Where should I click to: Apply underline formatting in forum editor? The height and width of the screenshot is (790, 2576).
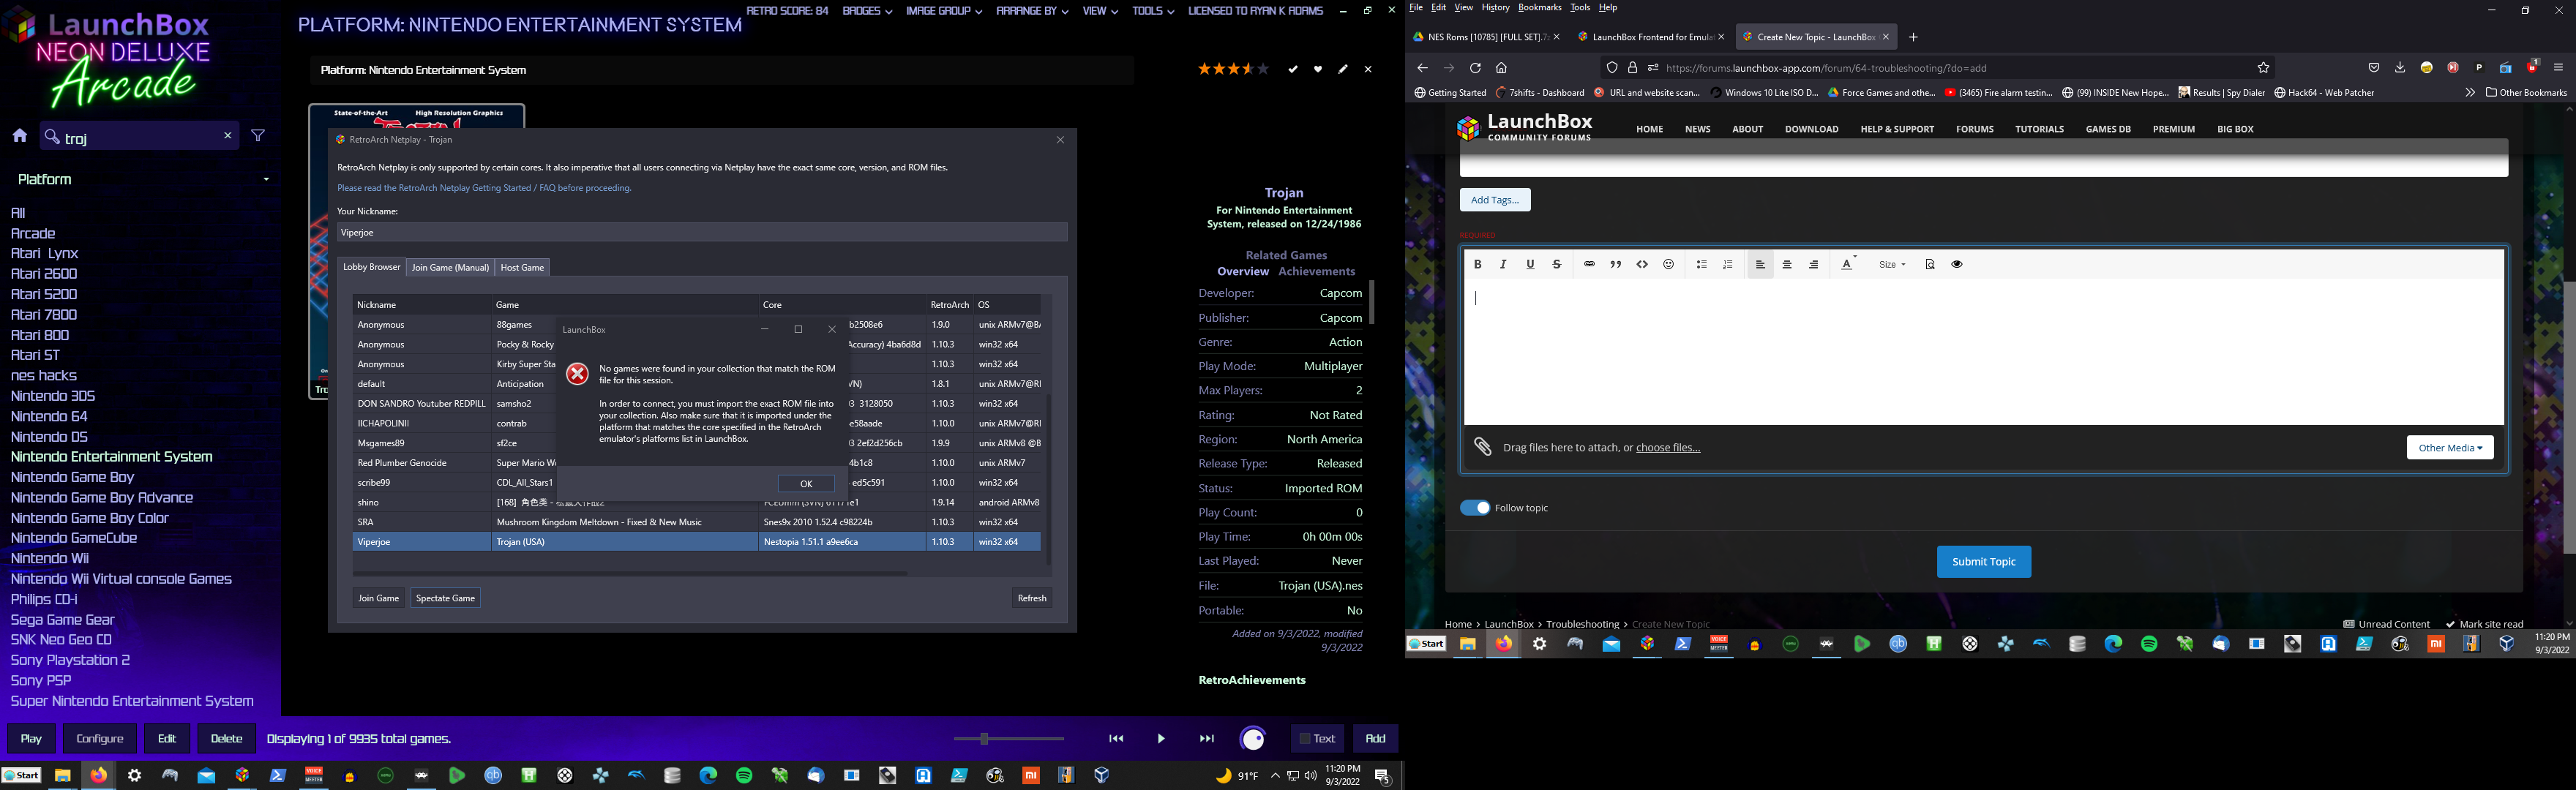coord(1530,265)
